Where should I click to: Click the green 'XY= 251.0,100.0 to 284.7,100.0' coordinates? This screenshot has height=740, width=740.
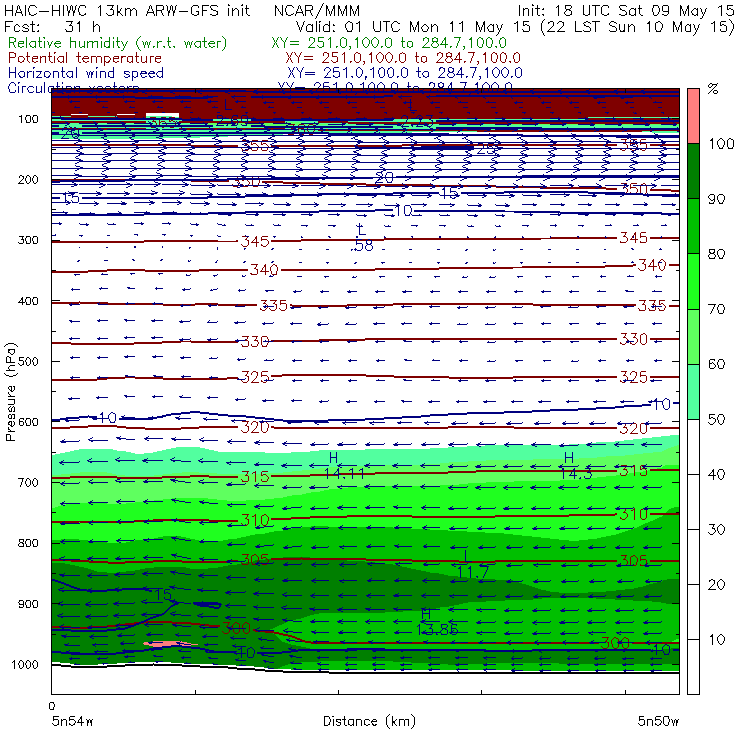tap(389, 43)
